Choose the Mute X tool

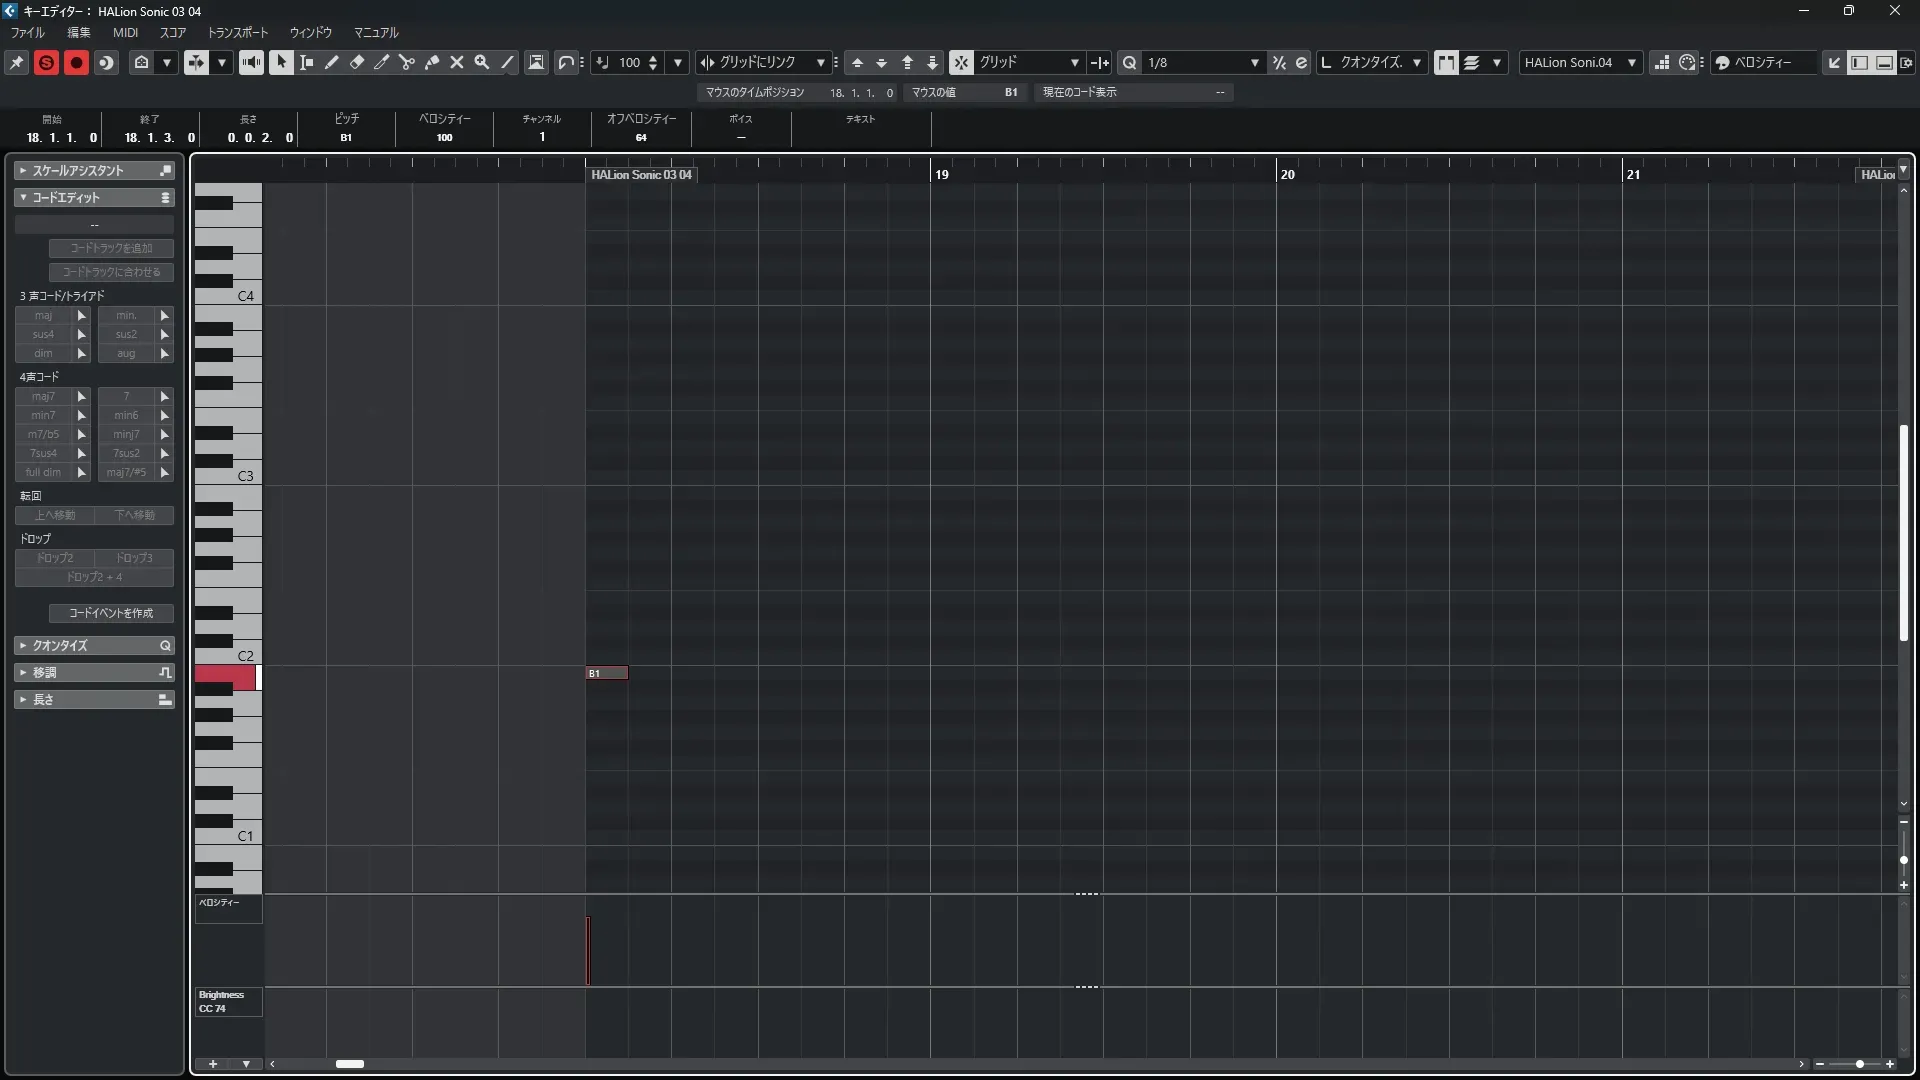coord(457,62)
